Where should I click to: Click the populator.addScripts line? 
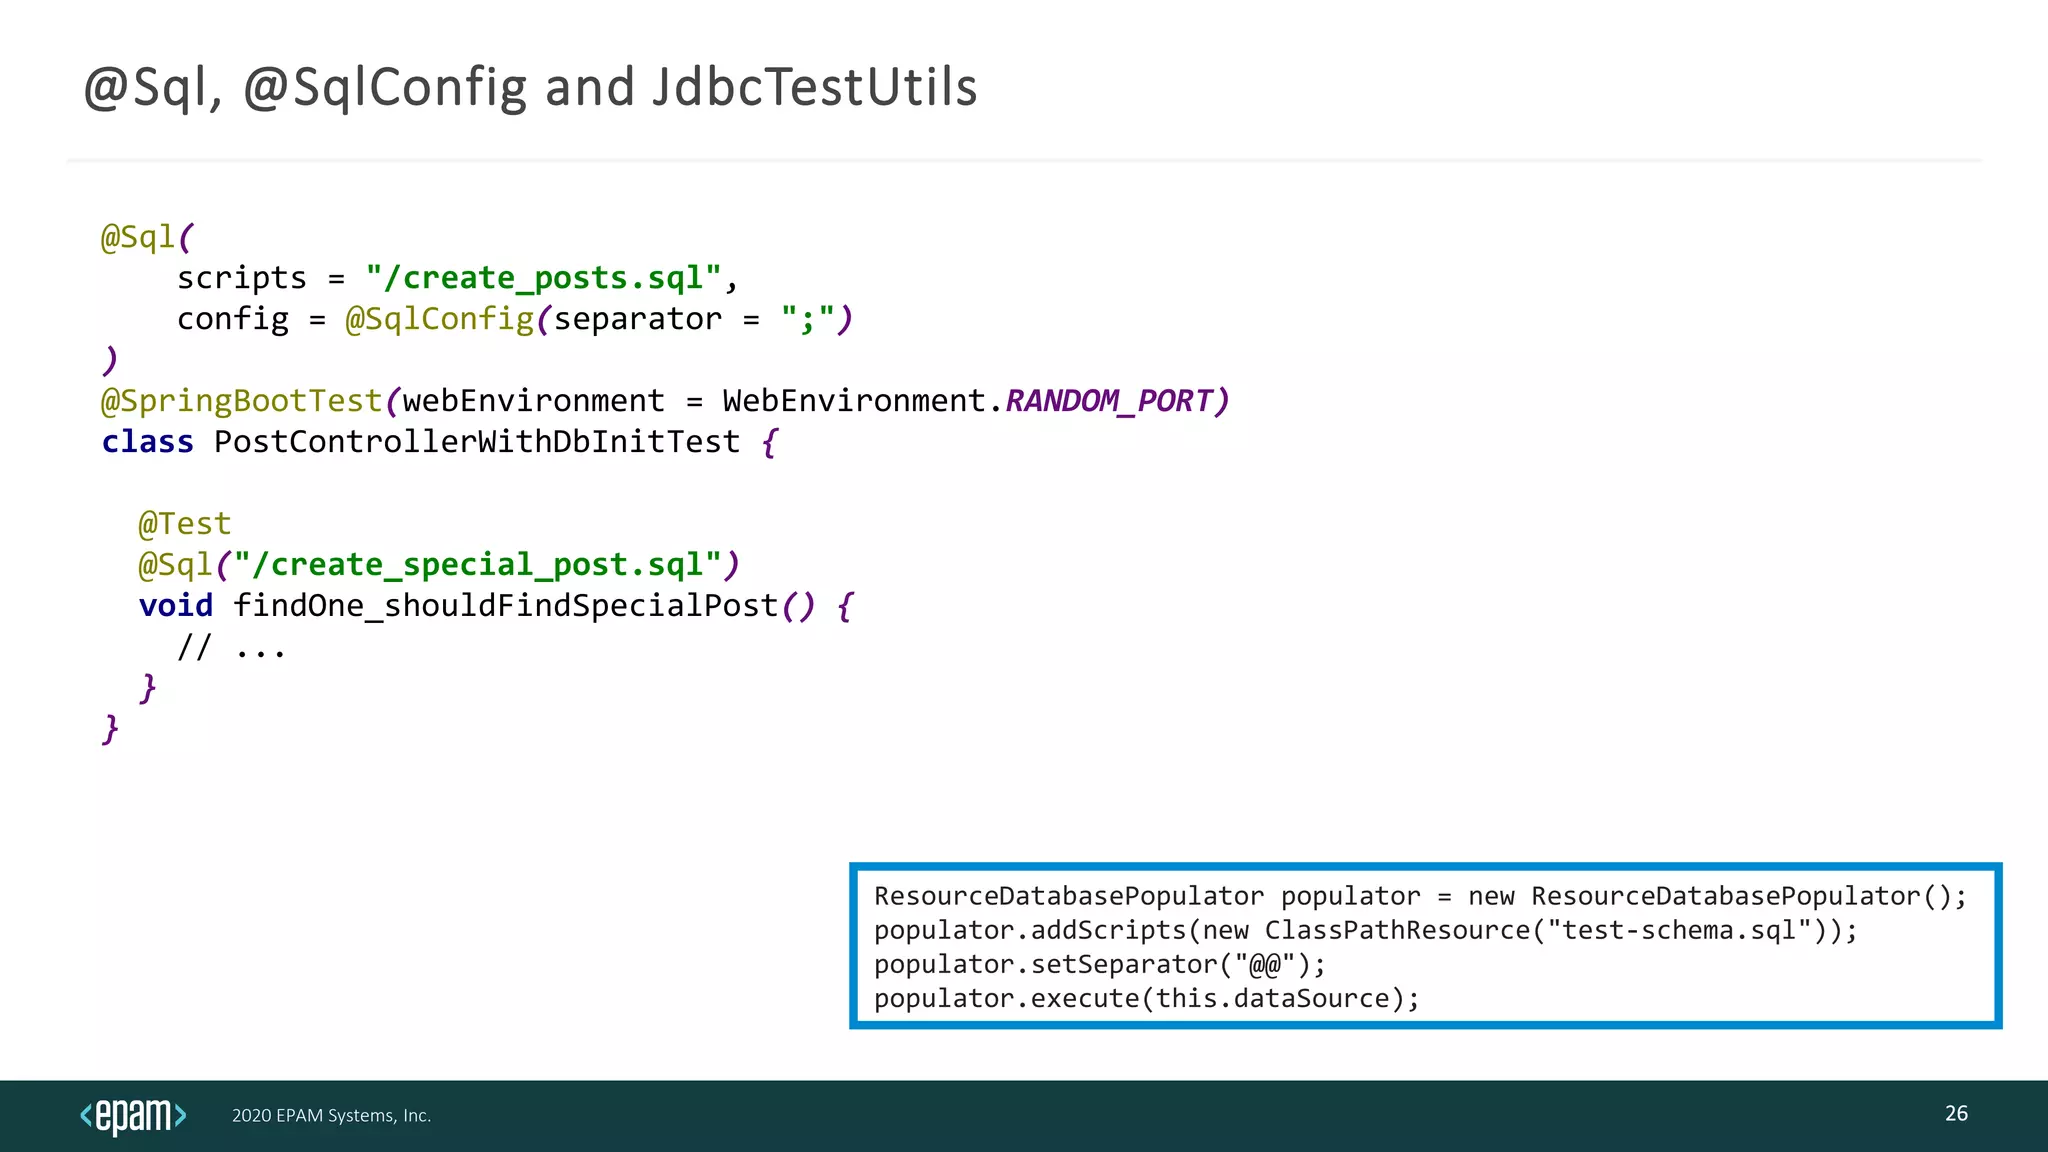tap(1365, 930)
